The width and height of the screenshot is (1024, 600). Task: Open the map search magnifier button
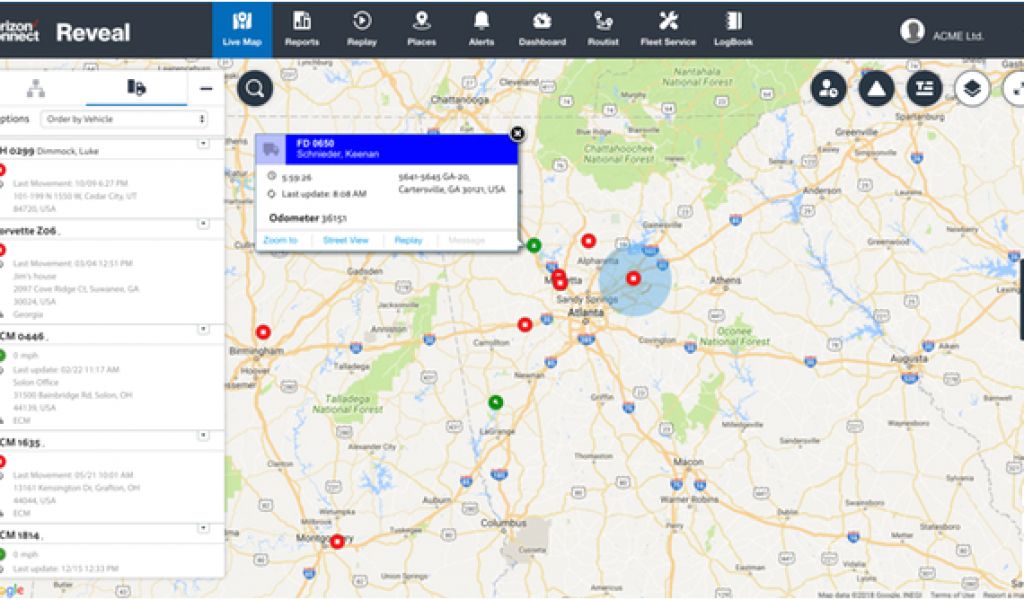tap(255, 88)
